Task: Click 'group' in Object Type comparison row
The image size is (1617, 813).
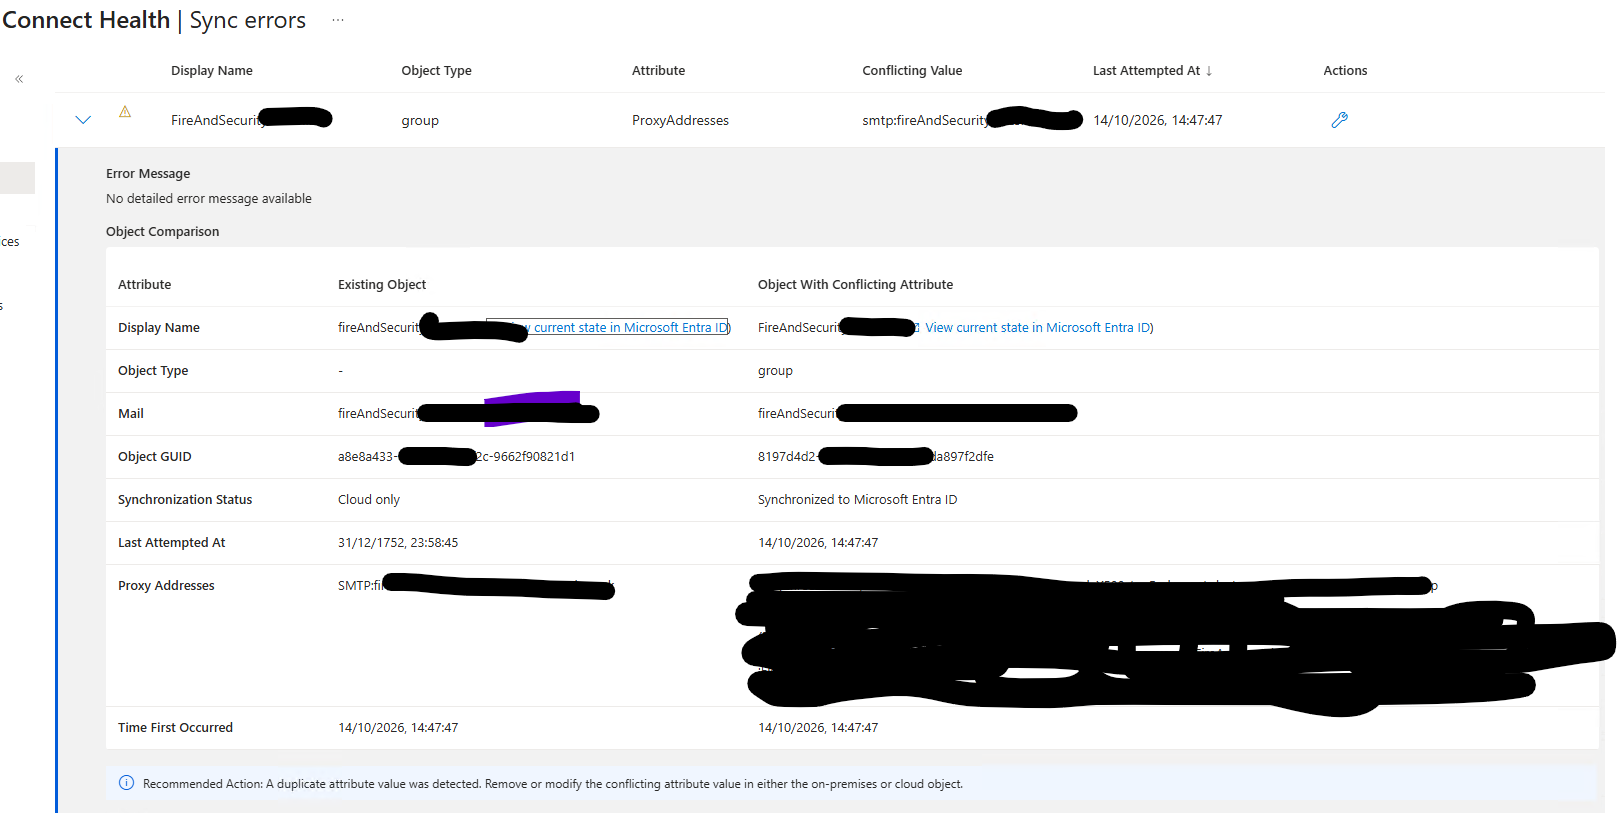Action: [x=775, y=371]
